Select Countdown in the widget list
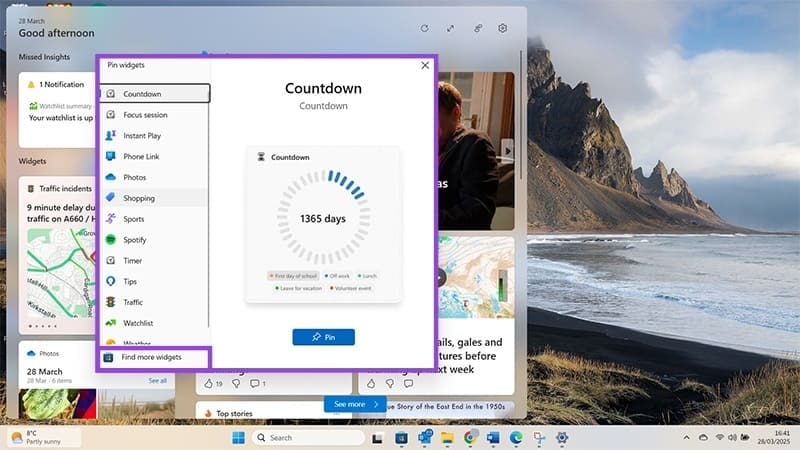 [155, 94]
